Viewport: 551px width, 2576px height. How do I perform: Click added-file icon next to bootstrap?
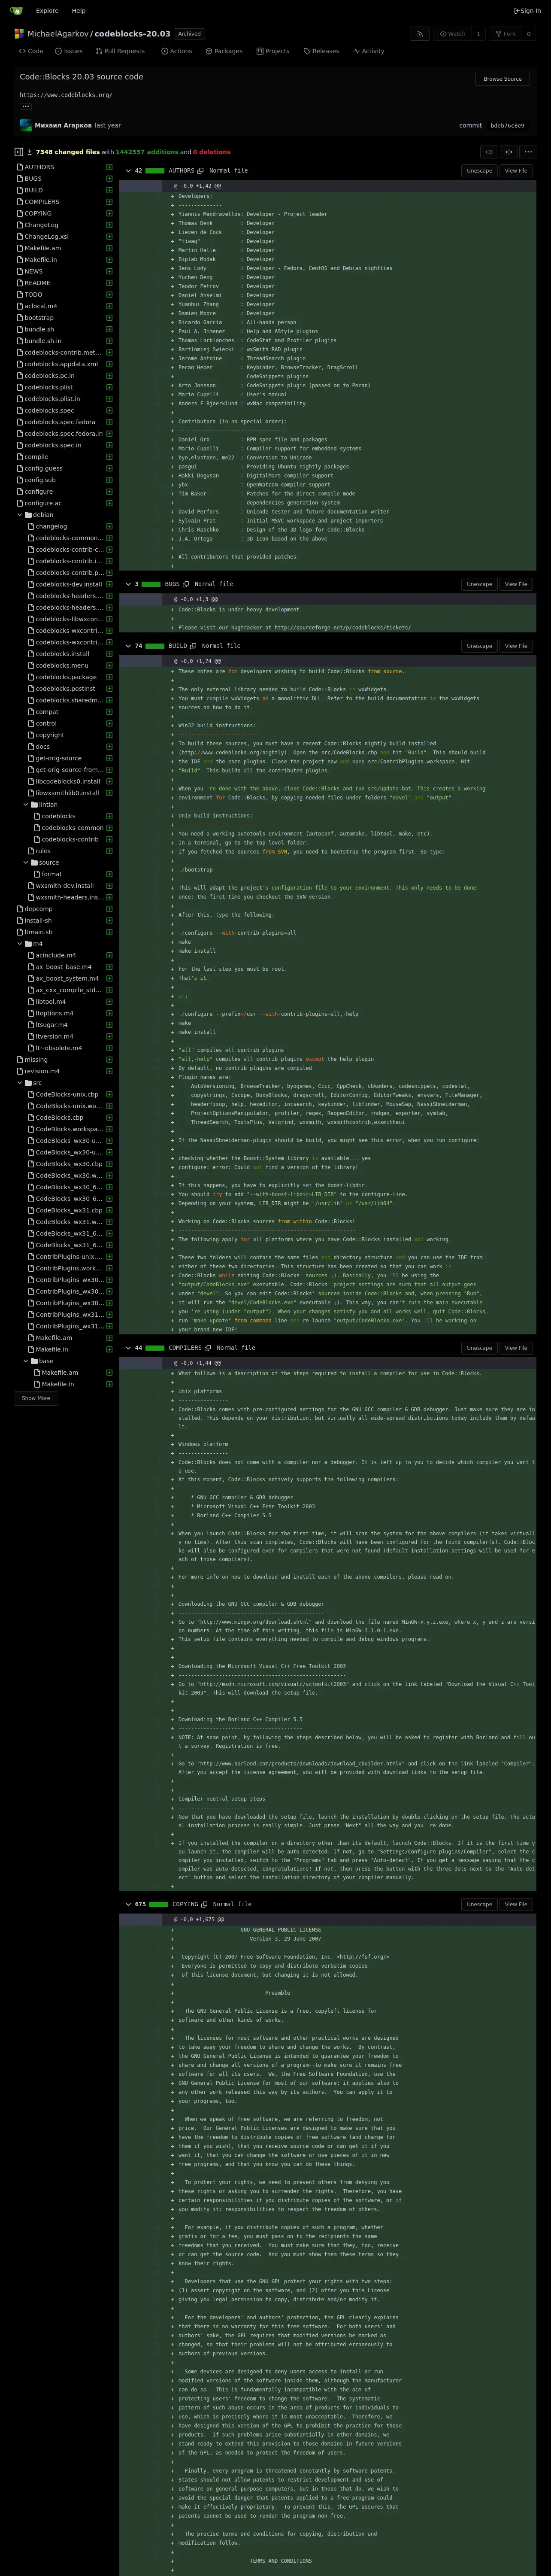coord(109,318)
